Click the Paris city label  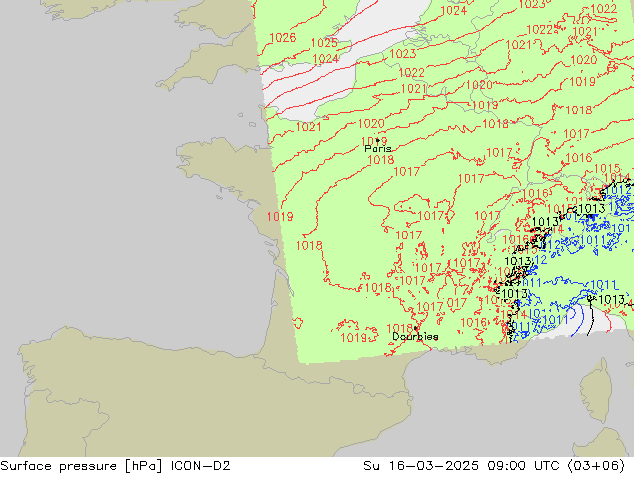378,149
